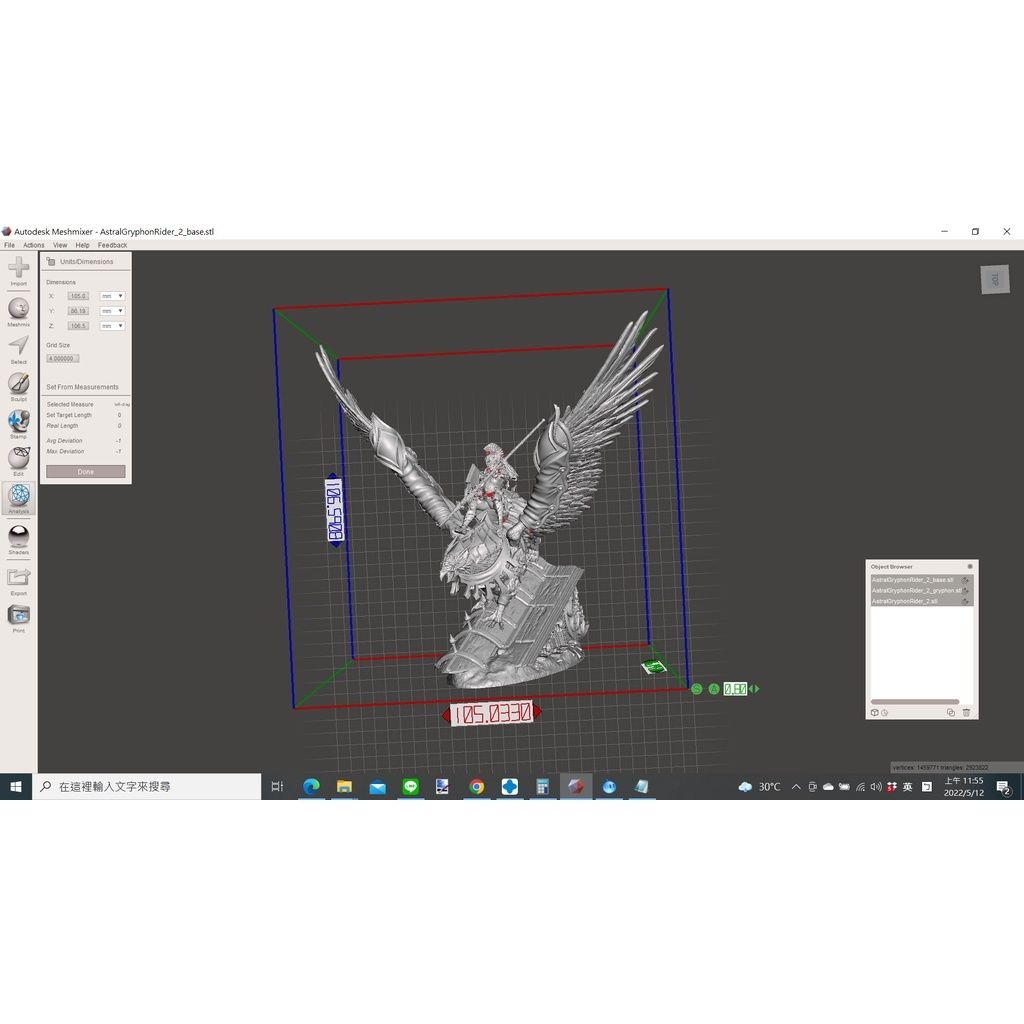This screenshot has width=1024, height=1024.
Task: Open the Actions menu
Action: coord(34,245)
